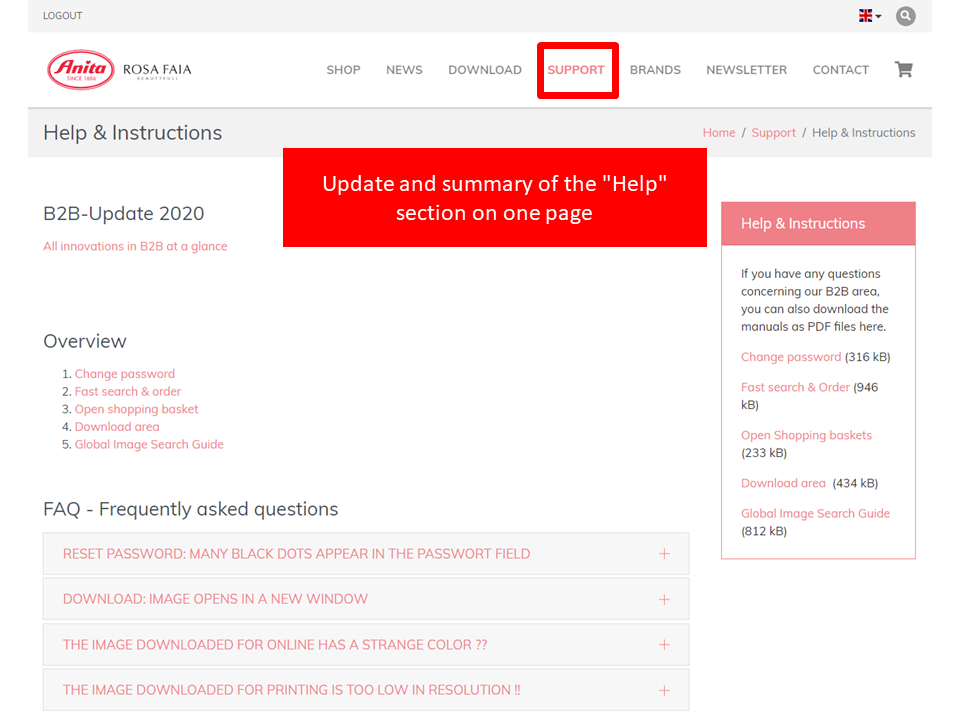Open All innovations in B2B link
The width and height of the screenshot is (960, 720).
(x=135, y=246)
